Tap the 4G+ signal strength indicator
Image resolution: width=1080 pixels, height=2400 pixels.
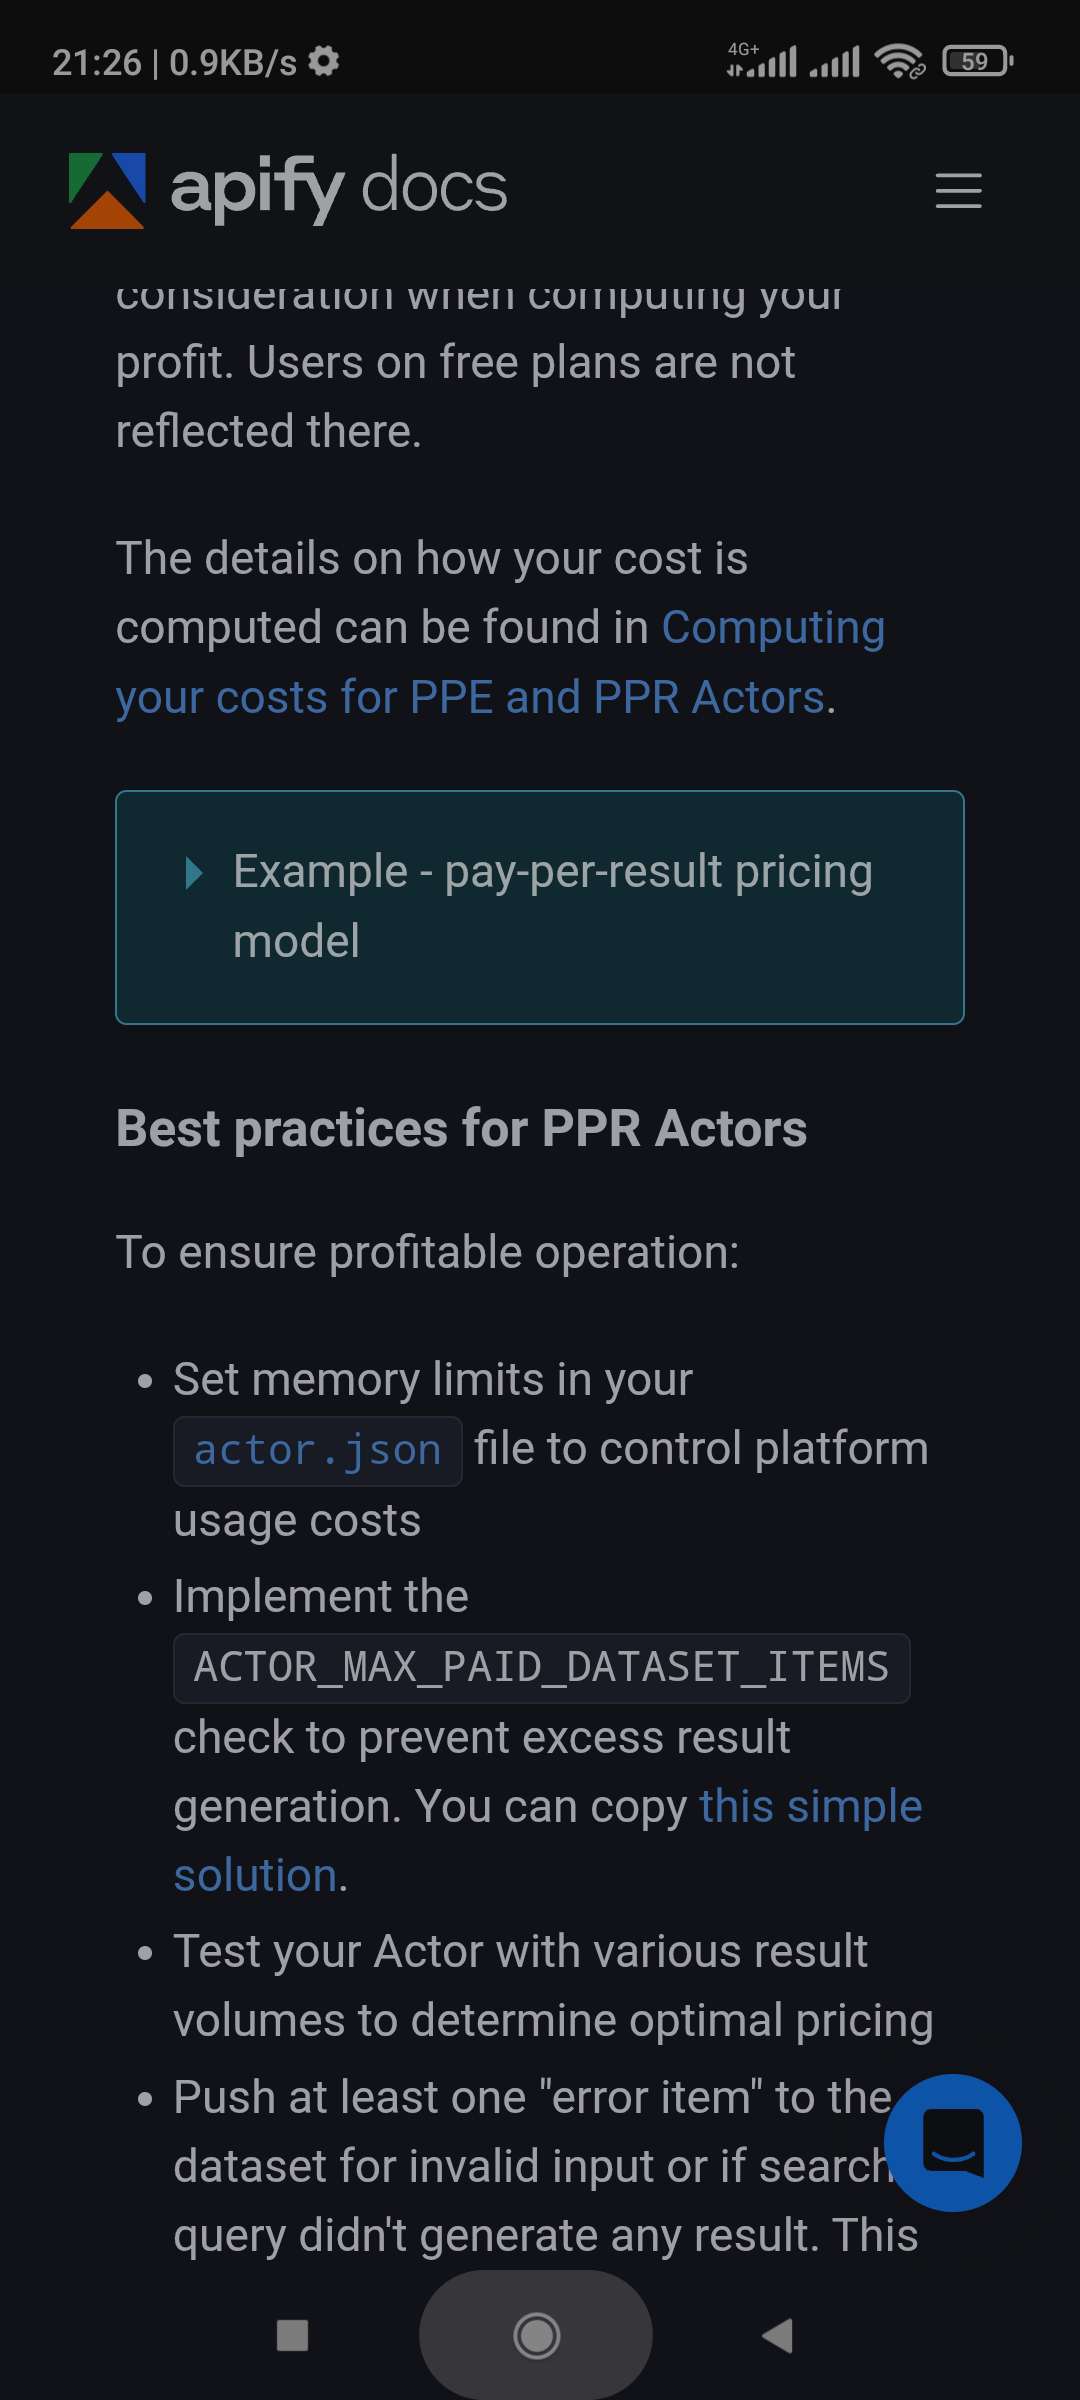tap(762, 60)
